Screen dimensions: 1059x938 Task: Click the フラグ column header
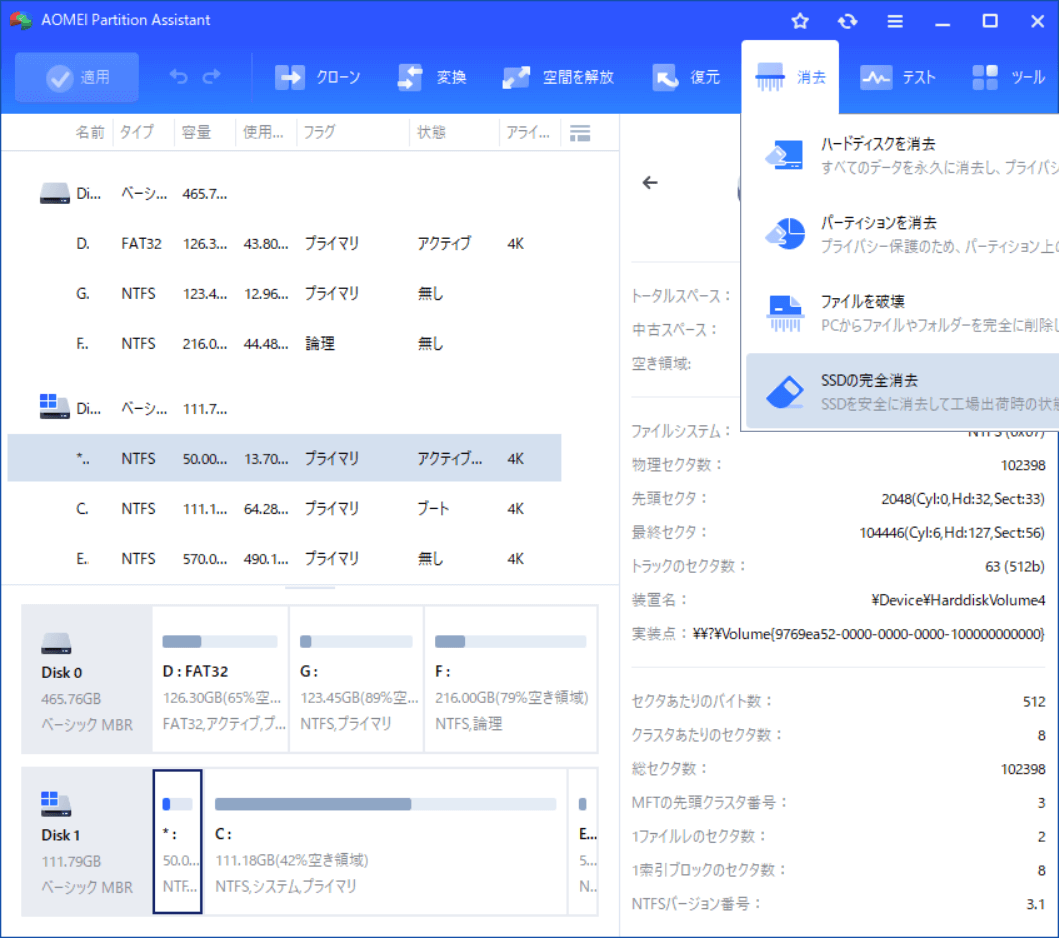point(319,132)
